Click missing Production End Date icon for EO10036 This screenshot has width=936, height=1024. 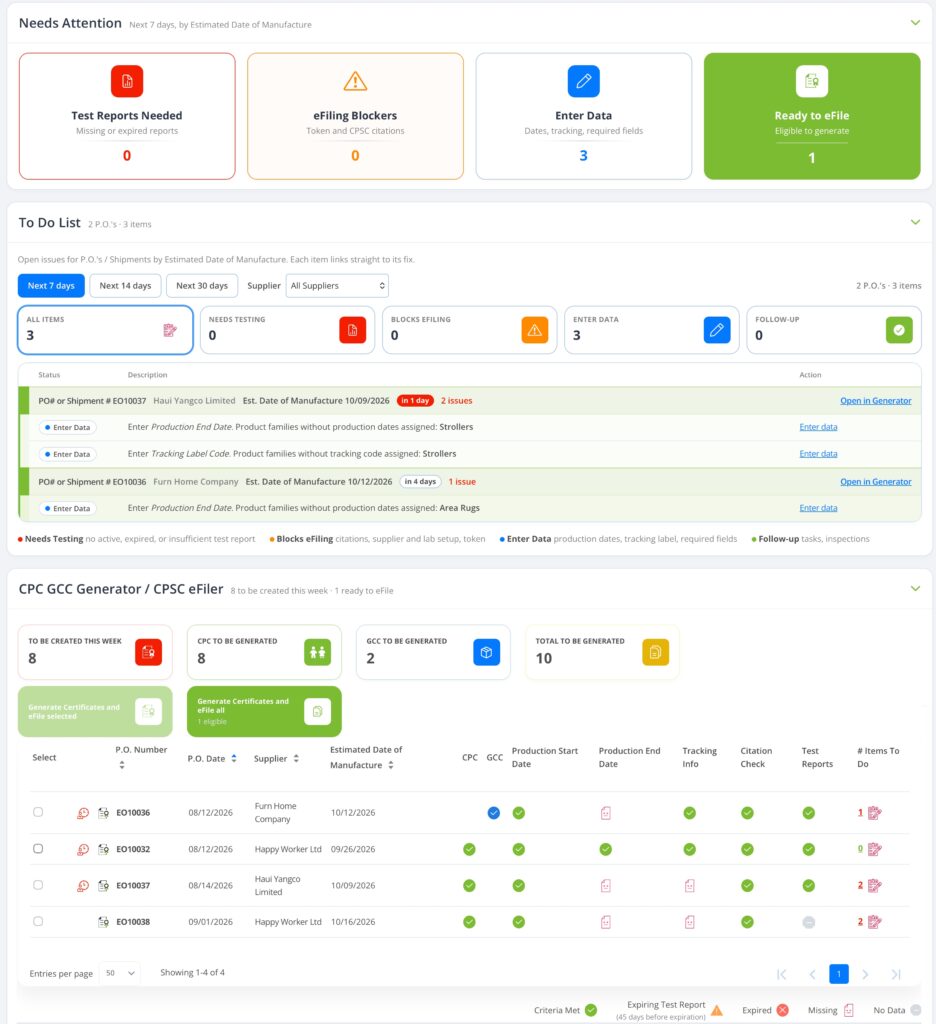pos(605,813)
